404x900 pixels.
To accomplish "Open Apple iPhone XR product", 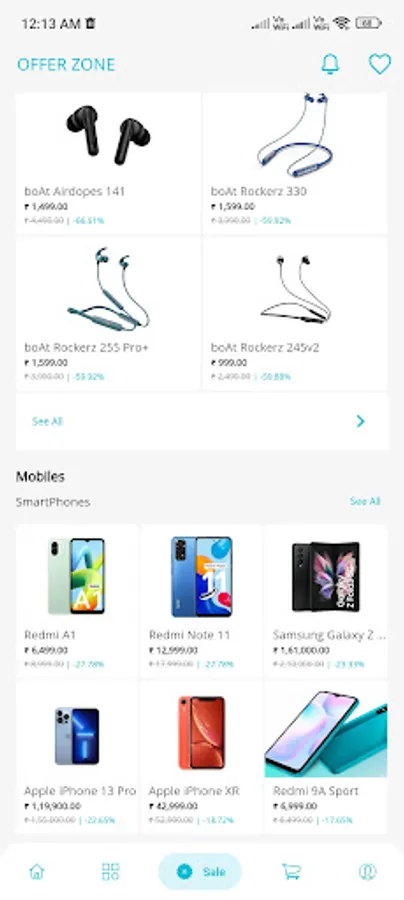I will click(x=201, y=757).
